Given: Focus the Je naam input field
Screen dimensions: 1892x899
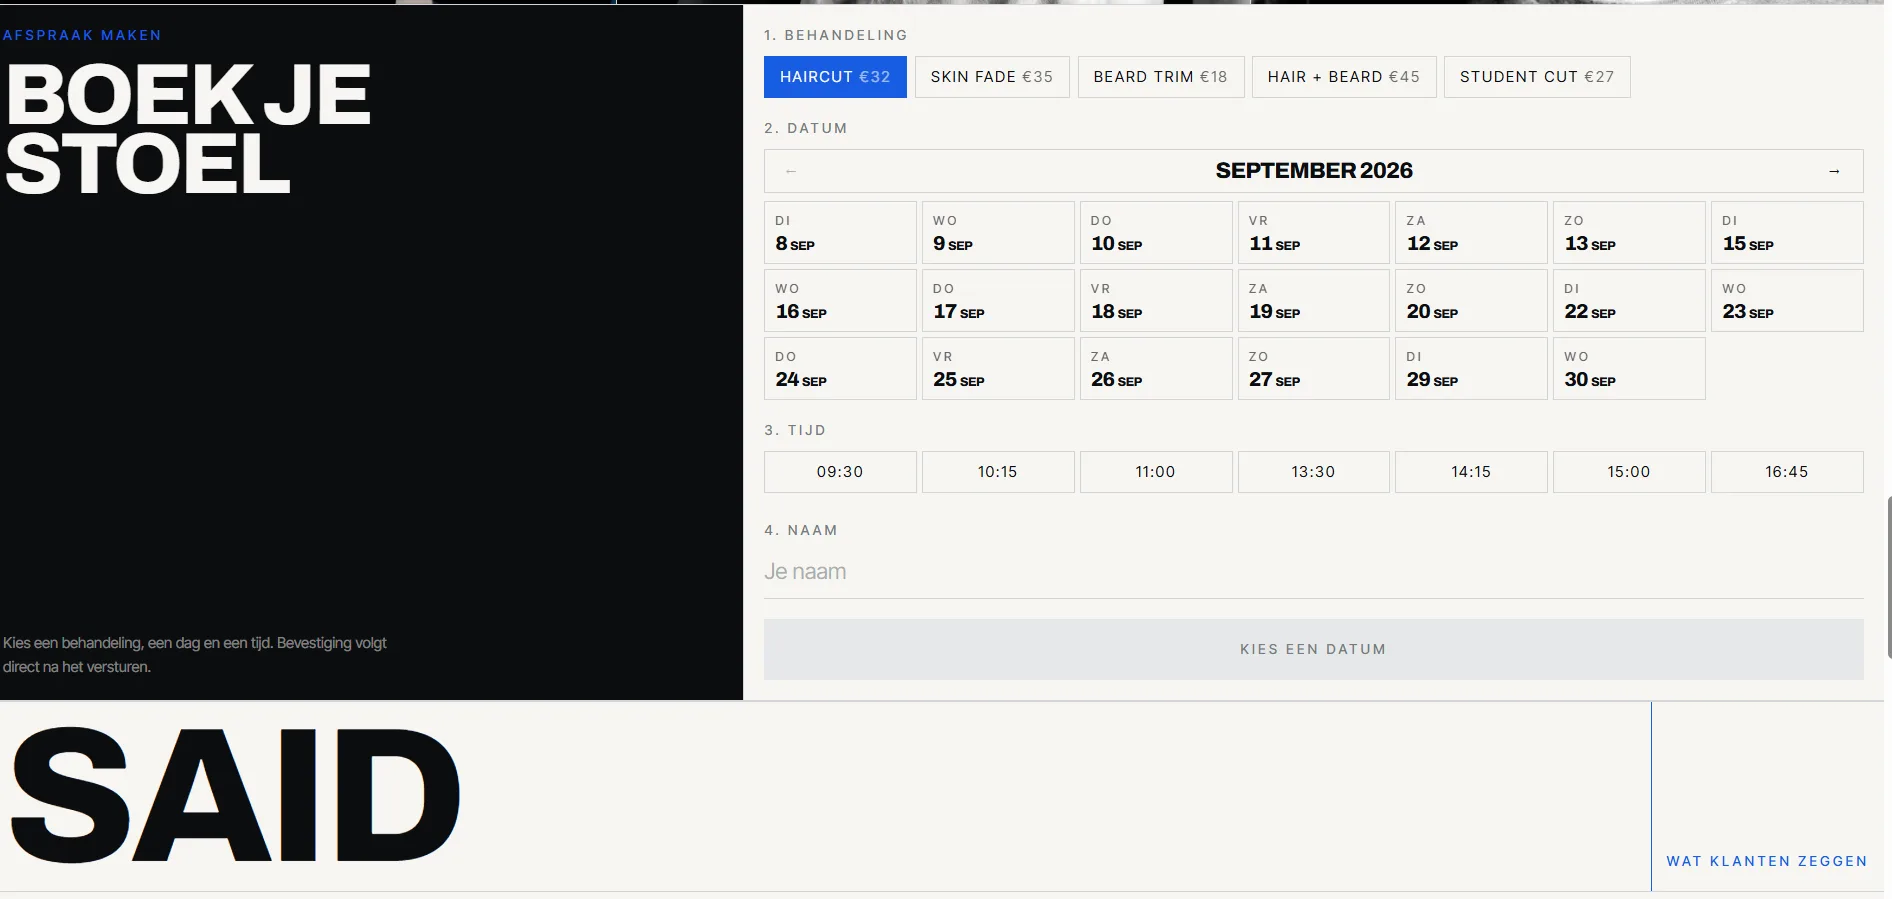Looking at the screenshot, I should (1314, 573).
